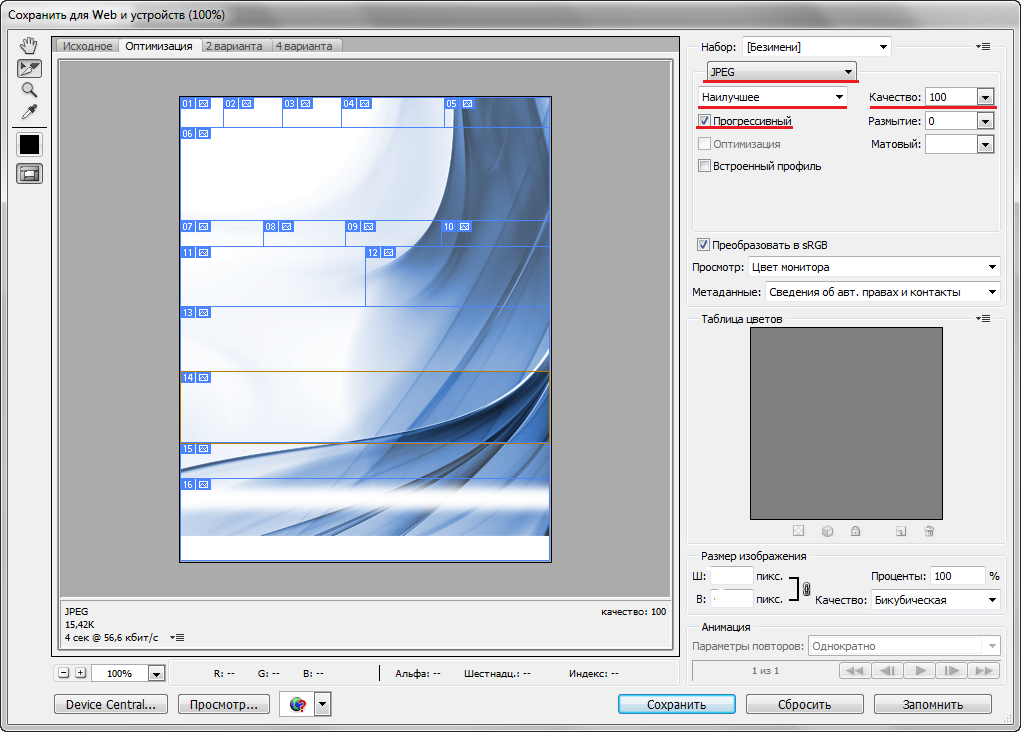This screenshot has width=1021, height=732.
Task: Open the optimize panel flyout menu icon
Action: (x=983, y=47)
